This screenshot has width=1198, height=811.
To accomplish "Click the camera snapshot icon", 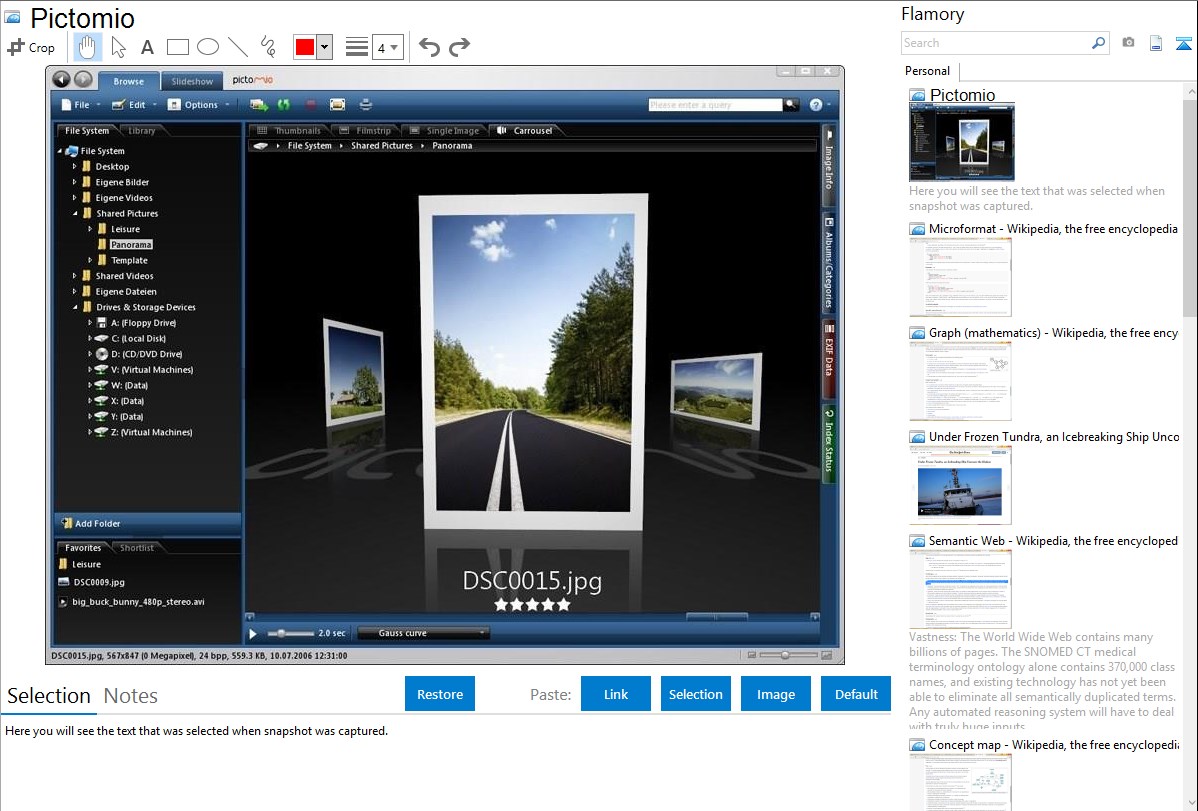I will tap(1128, 43).
